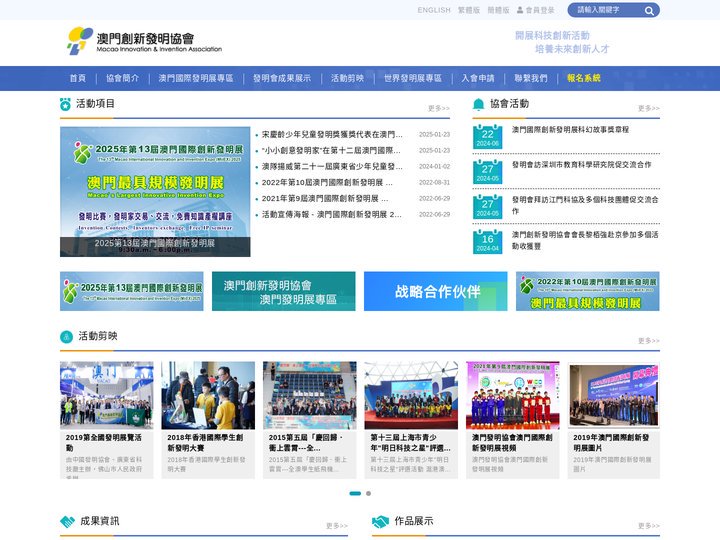This screenshot has width=720, height=540.
Task: Open 發明會拜訪江門科協及多個科技團體 item
Action: [585, 205]
